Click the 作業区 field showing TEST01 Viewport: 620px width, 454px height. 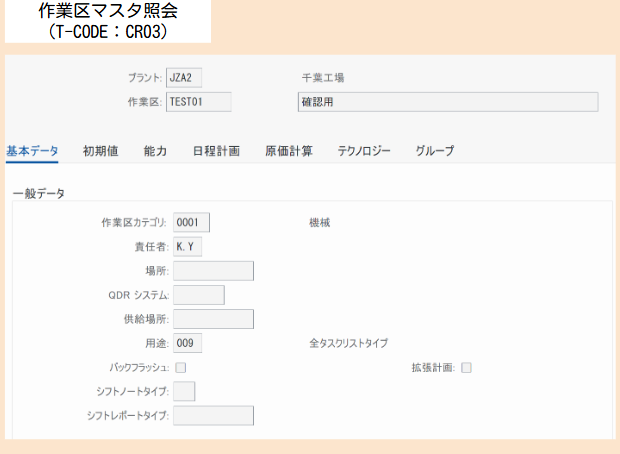tap(198, 102)
